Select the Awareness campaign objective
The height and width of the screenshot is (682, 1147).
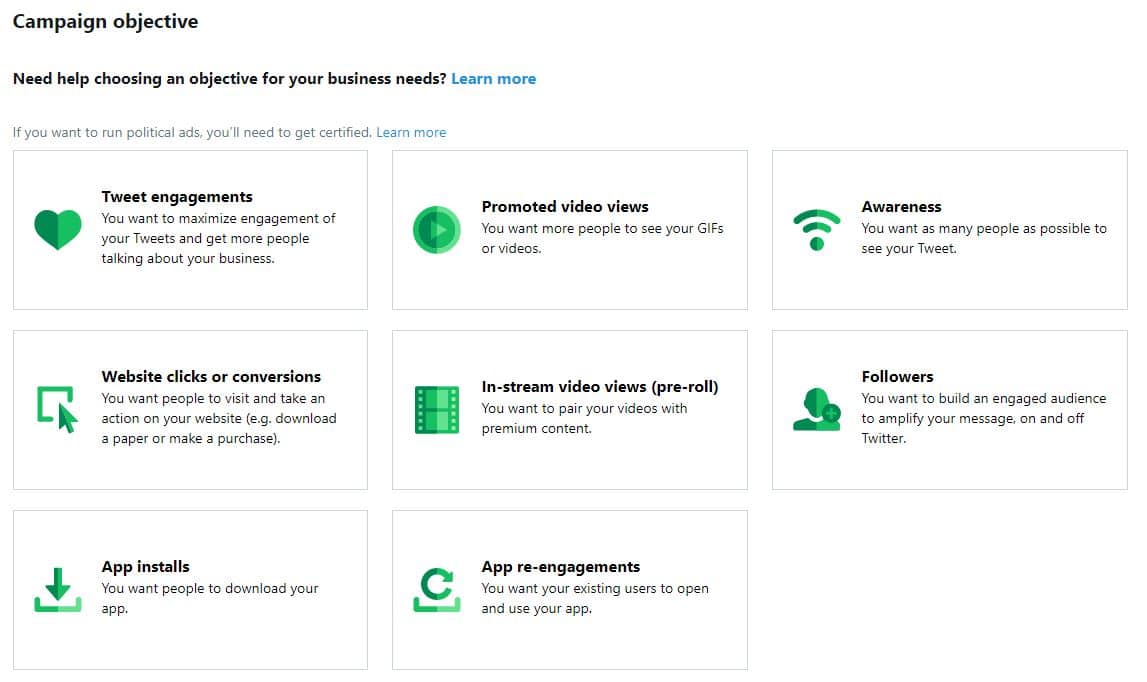[948, 228]
